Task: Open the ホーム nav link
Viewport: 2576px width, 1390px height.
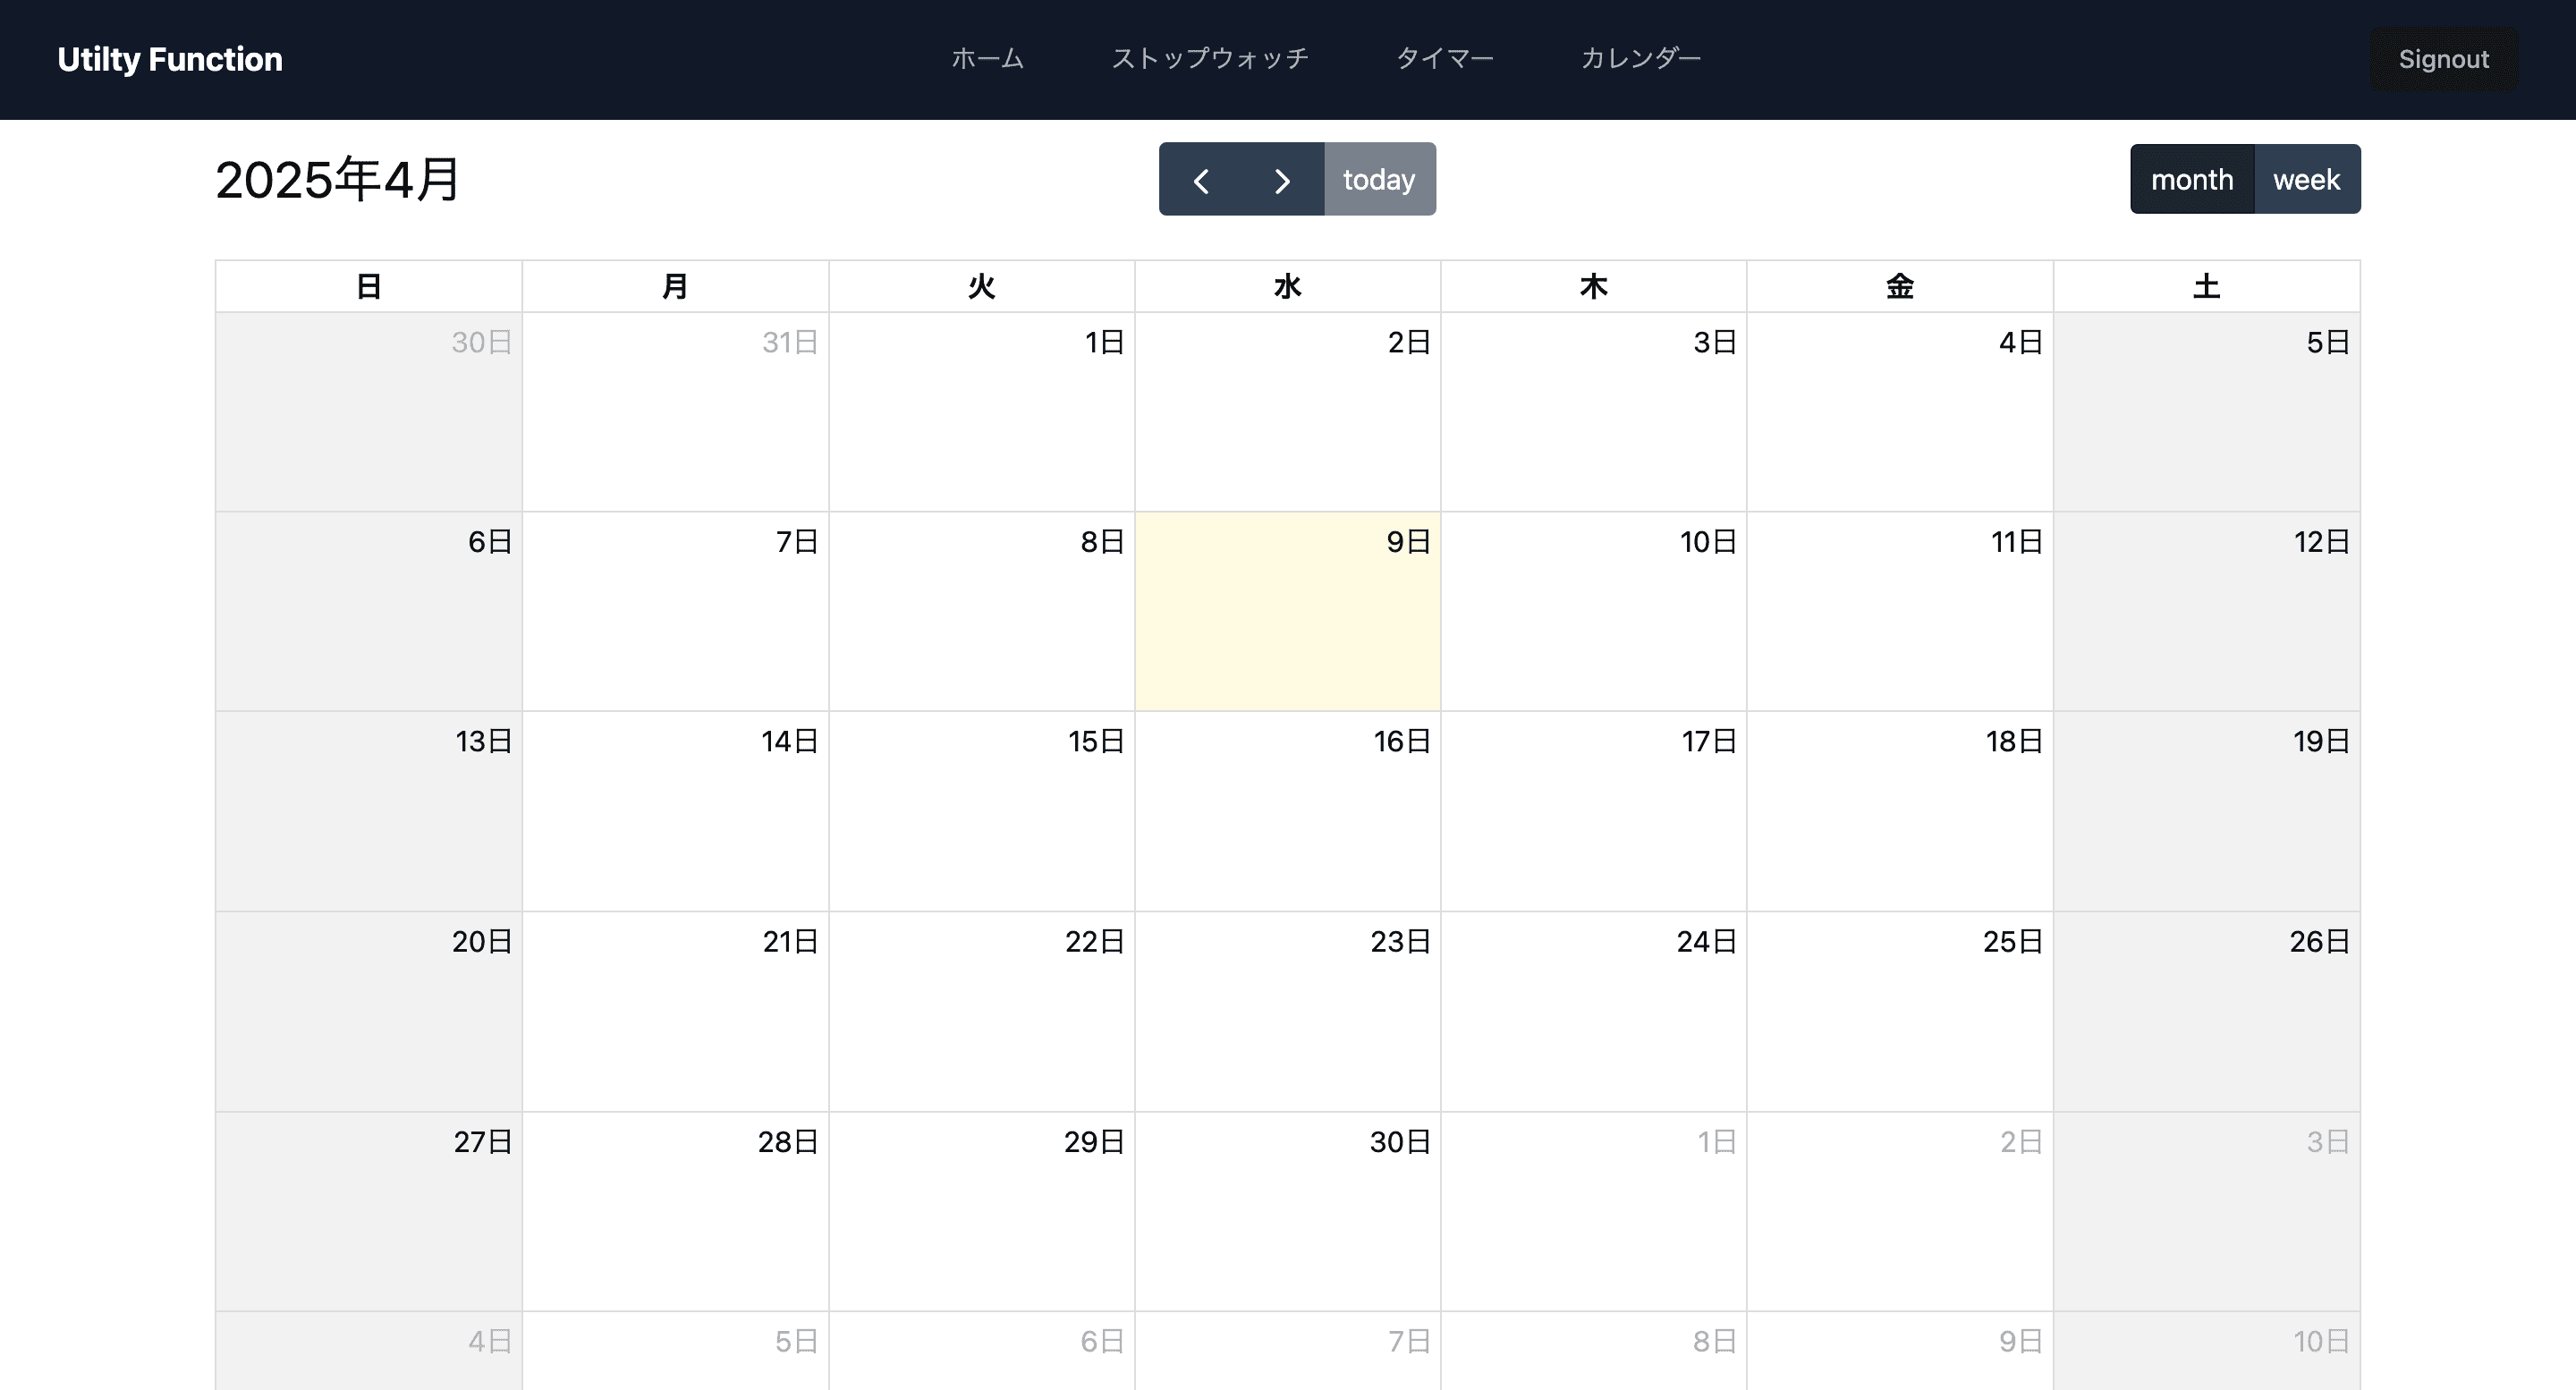Action: coord(987,59)
